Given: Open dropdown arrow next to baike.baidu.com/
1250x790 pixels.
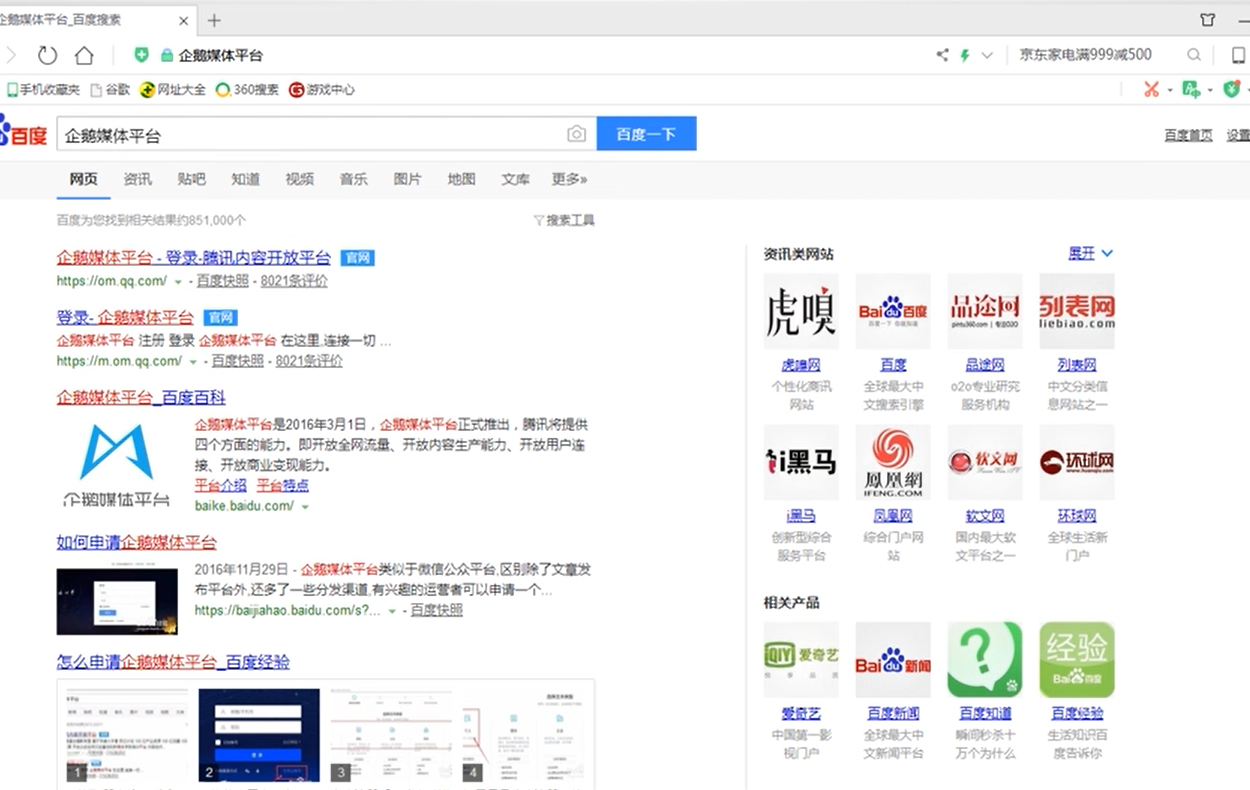Looking at the screenshot, I should coord(305,507).
